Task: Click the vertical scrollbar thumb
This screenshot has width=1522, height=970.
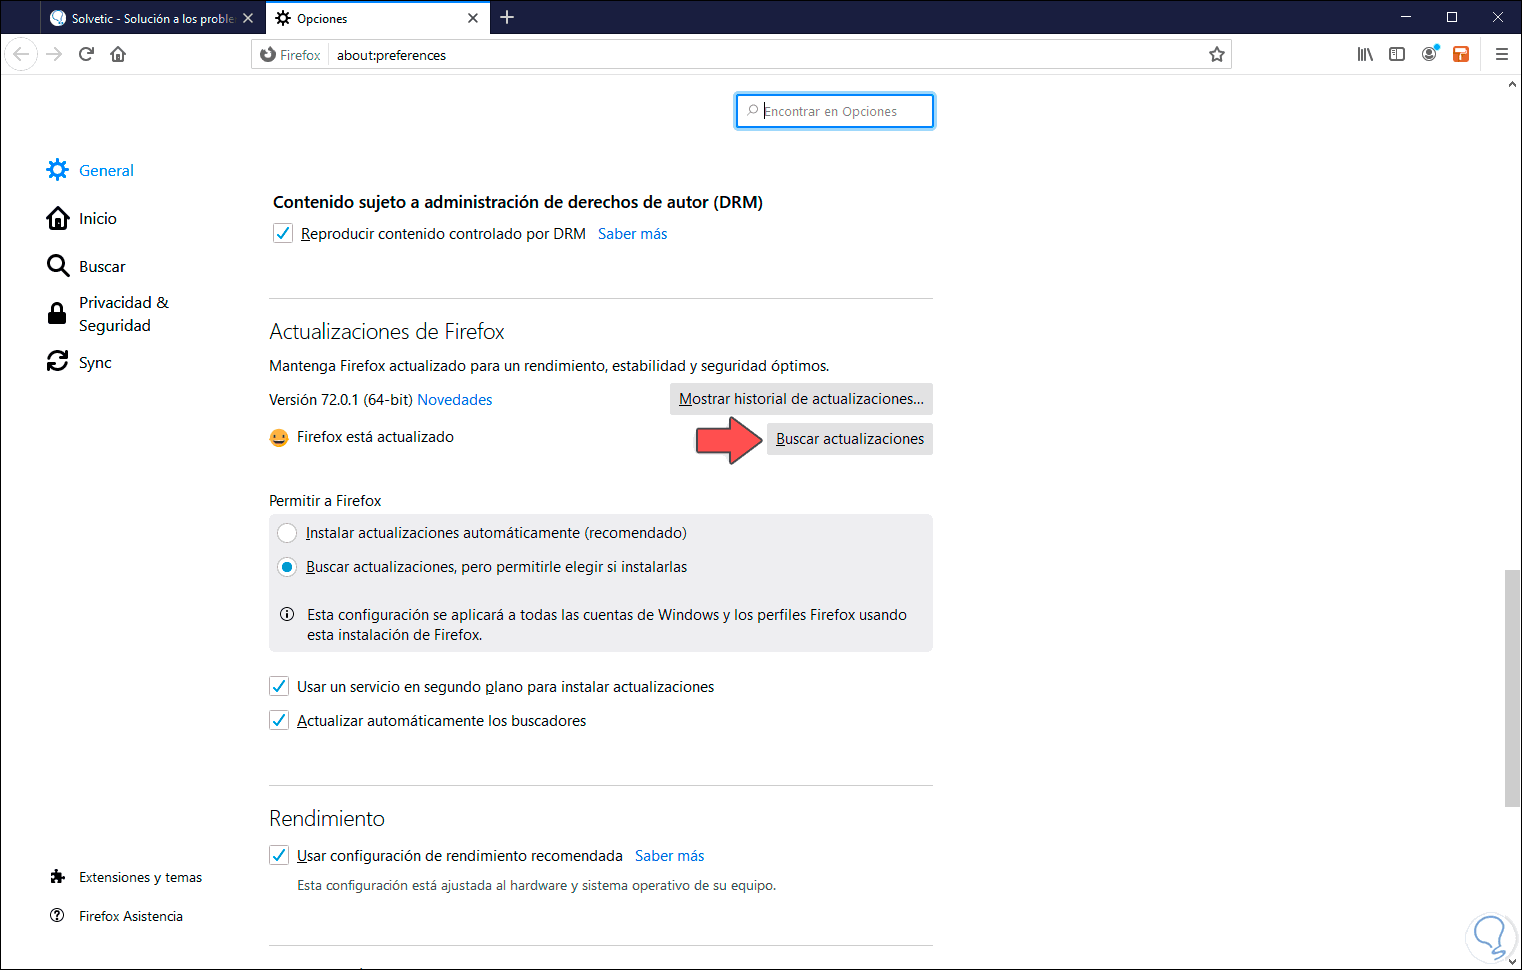Action: (1512, 688)
